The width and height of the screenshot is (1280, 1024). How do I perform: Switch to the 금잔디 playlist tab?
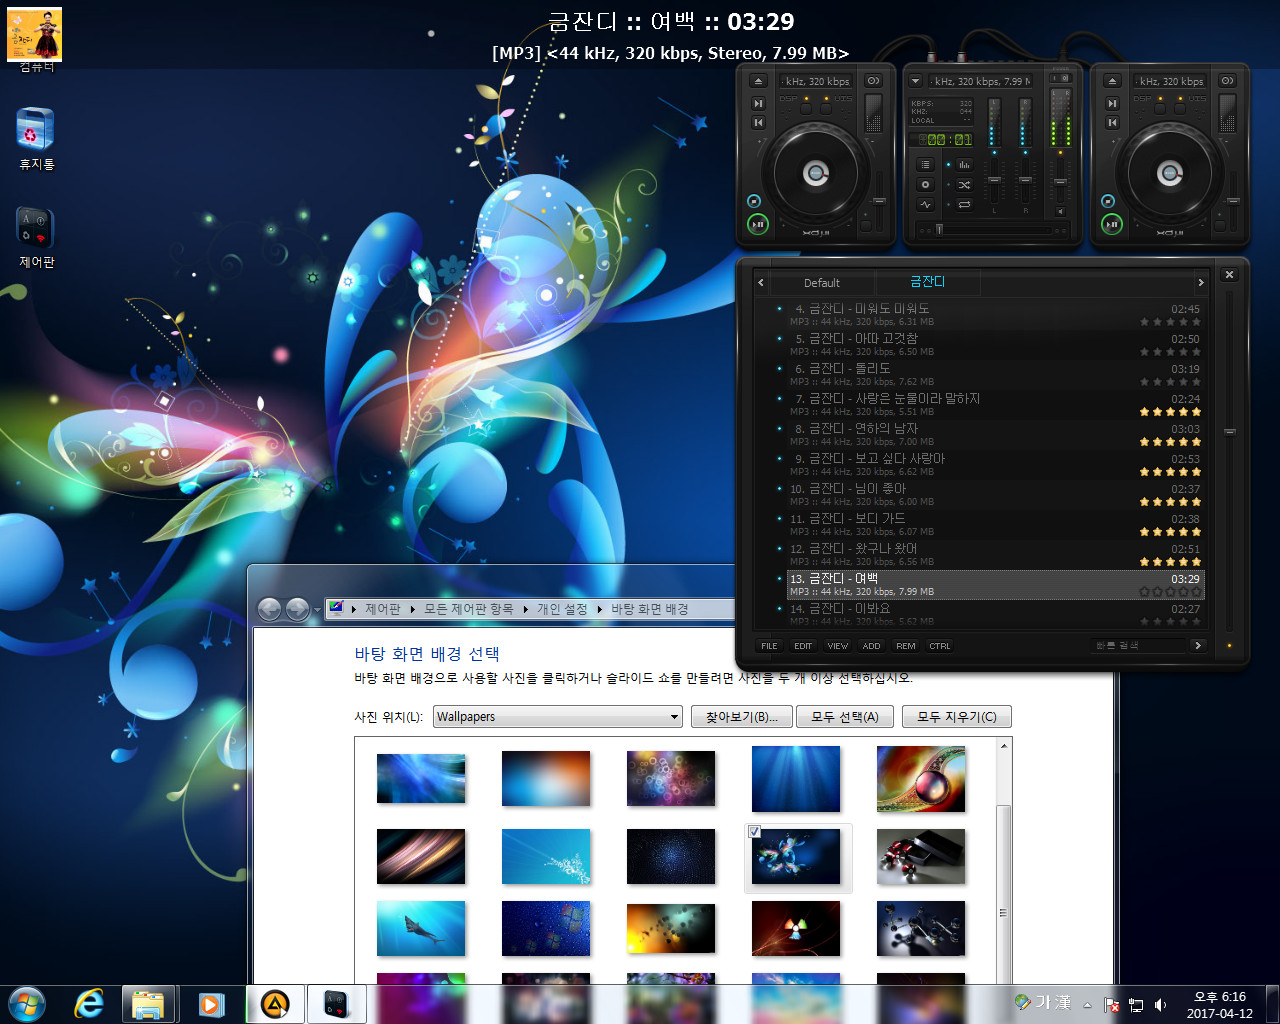tap(927, 282)
